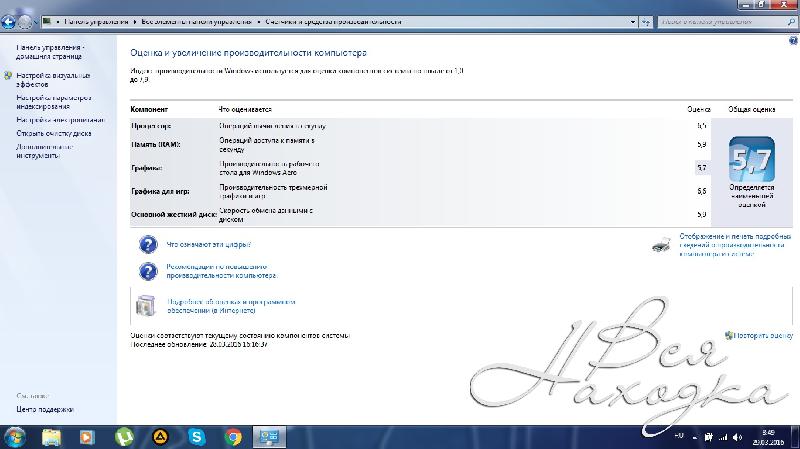Open performance improvement recommendations link
The image size is (800, 449).
click(218, 271)
